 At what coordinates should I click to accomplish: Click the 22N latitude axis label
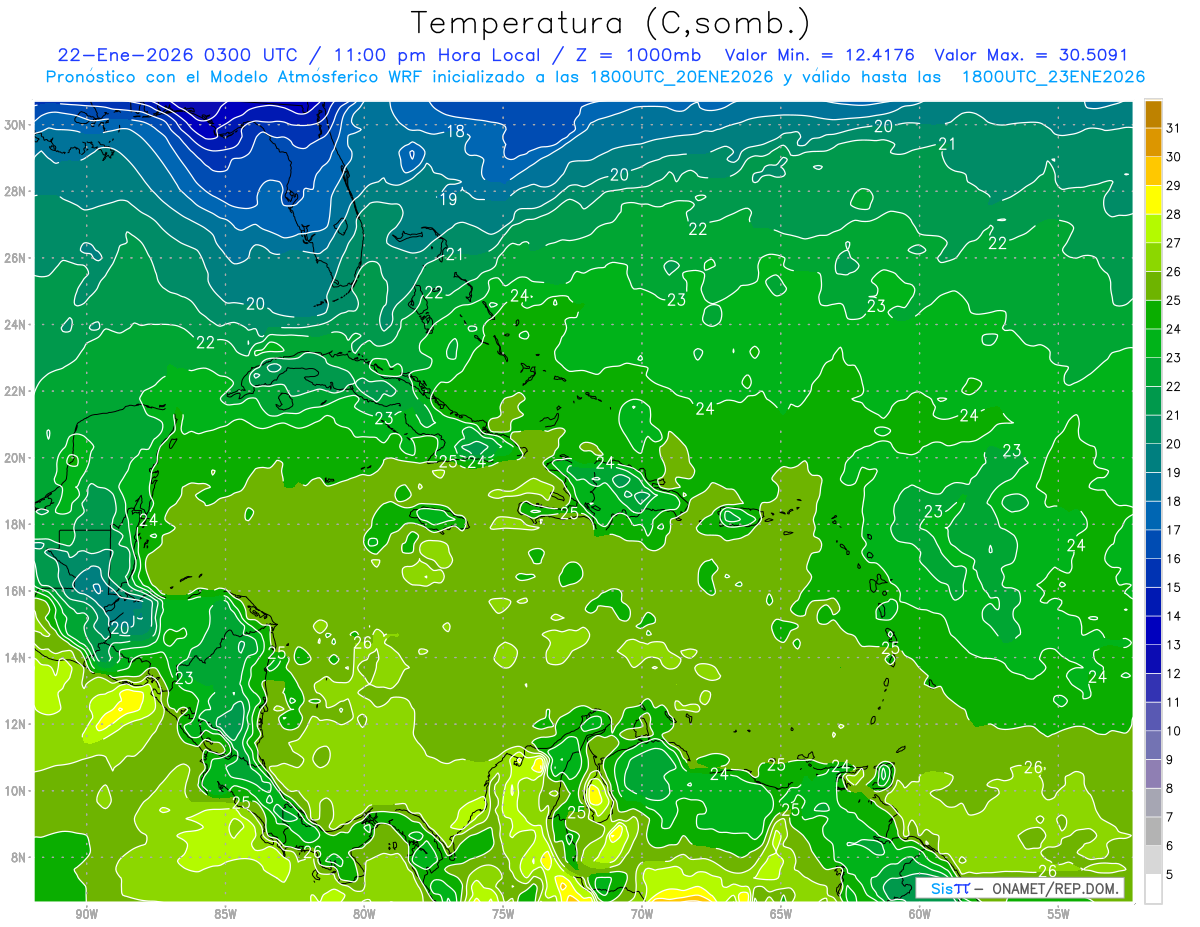[17, 391]
